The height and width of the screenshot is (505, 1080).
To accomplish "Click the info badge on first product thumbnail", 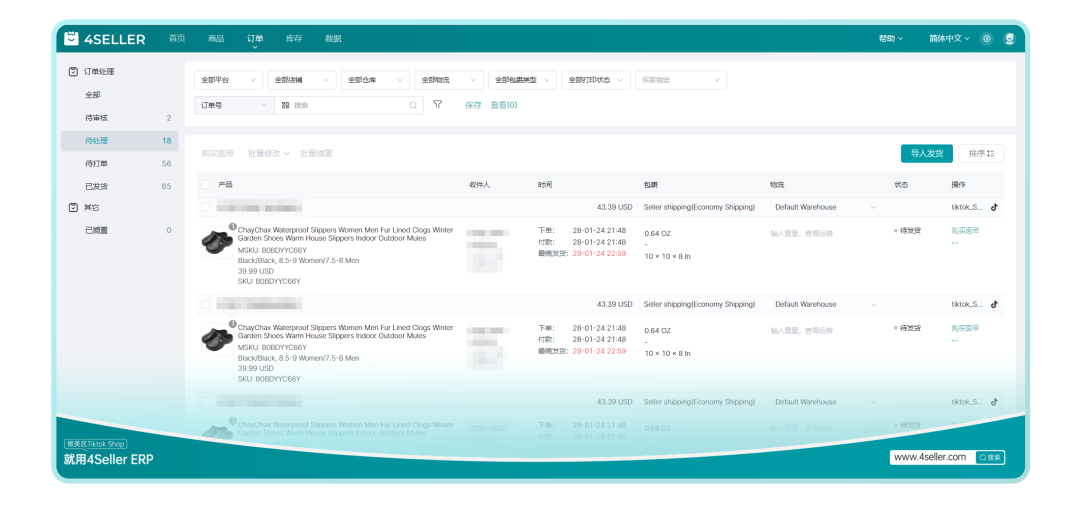I will point(233,226).
